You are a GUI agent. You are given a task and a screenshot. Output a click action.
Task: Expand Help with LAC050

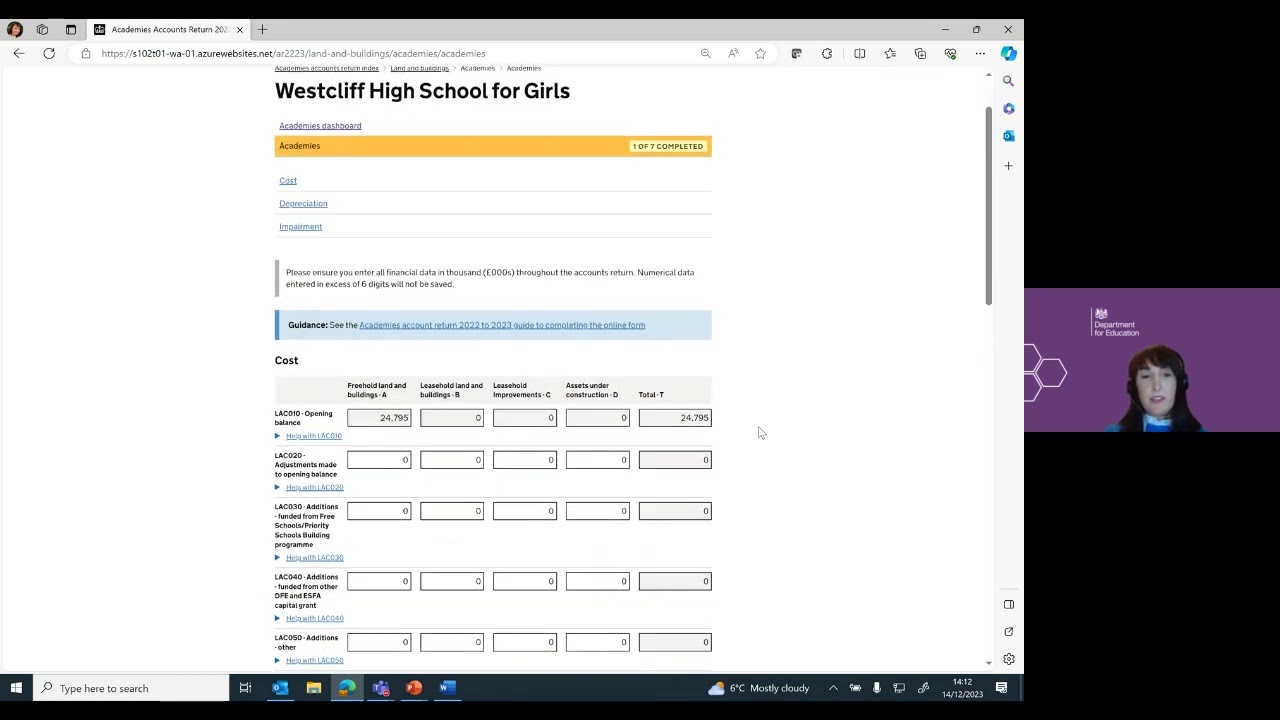point(314,660)
